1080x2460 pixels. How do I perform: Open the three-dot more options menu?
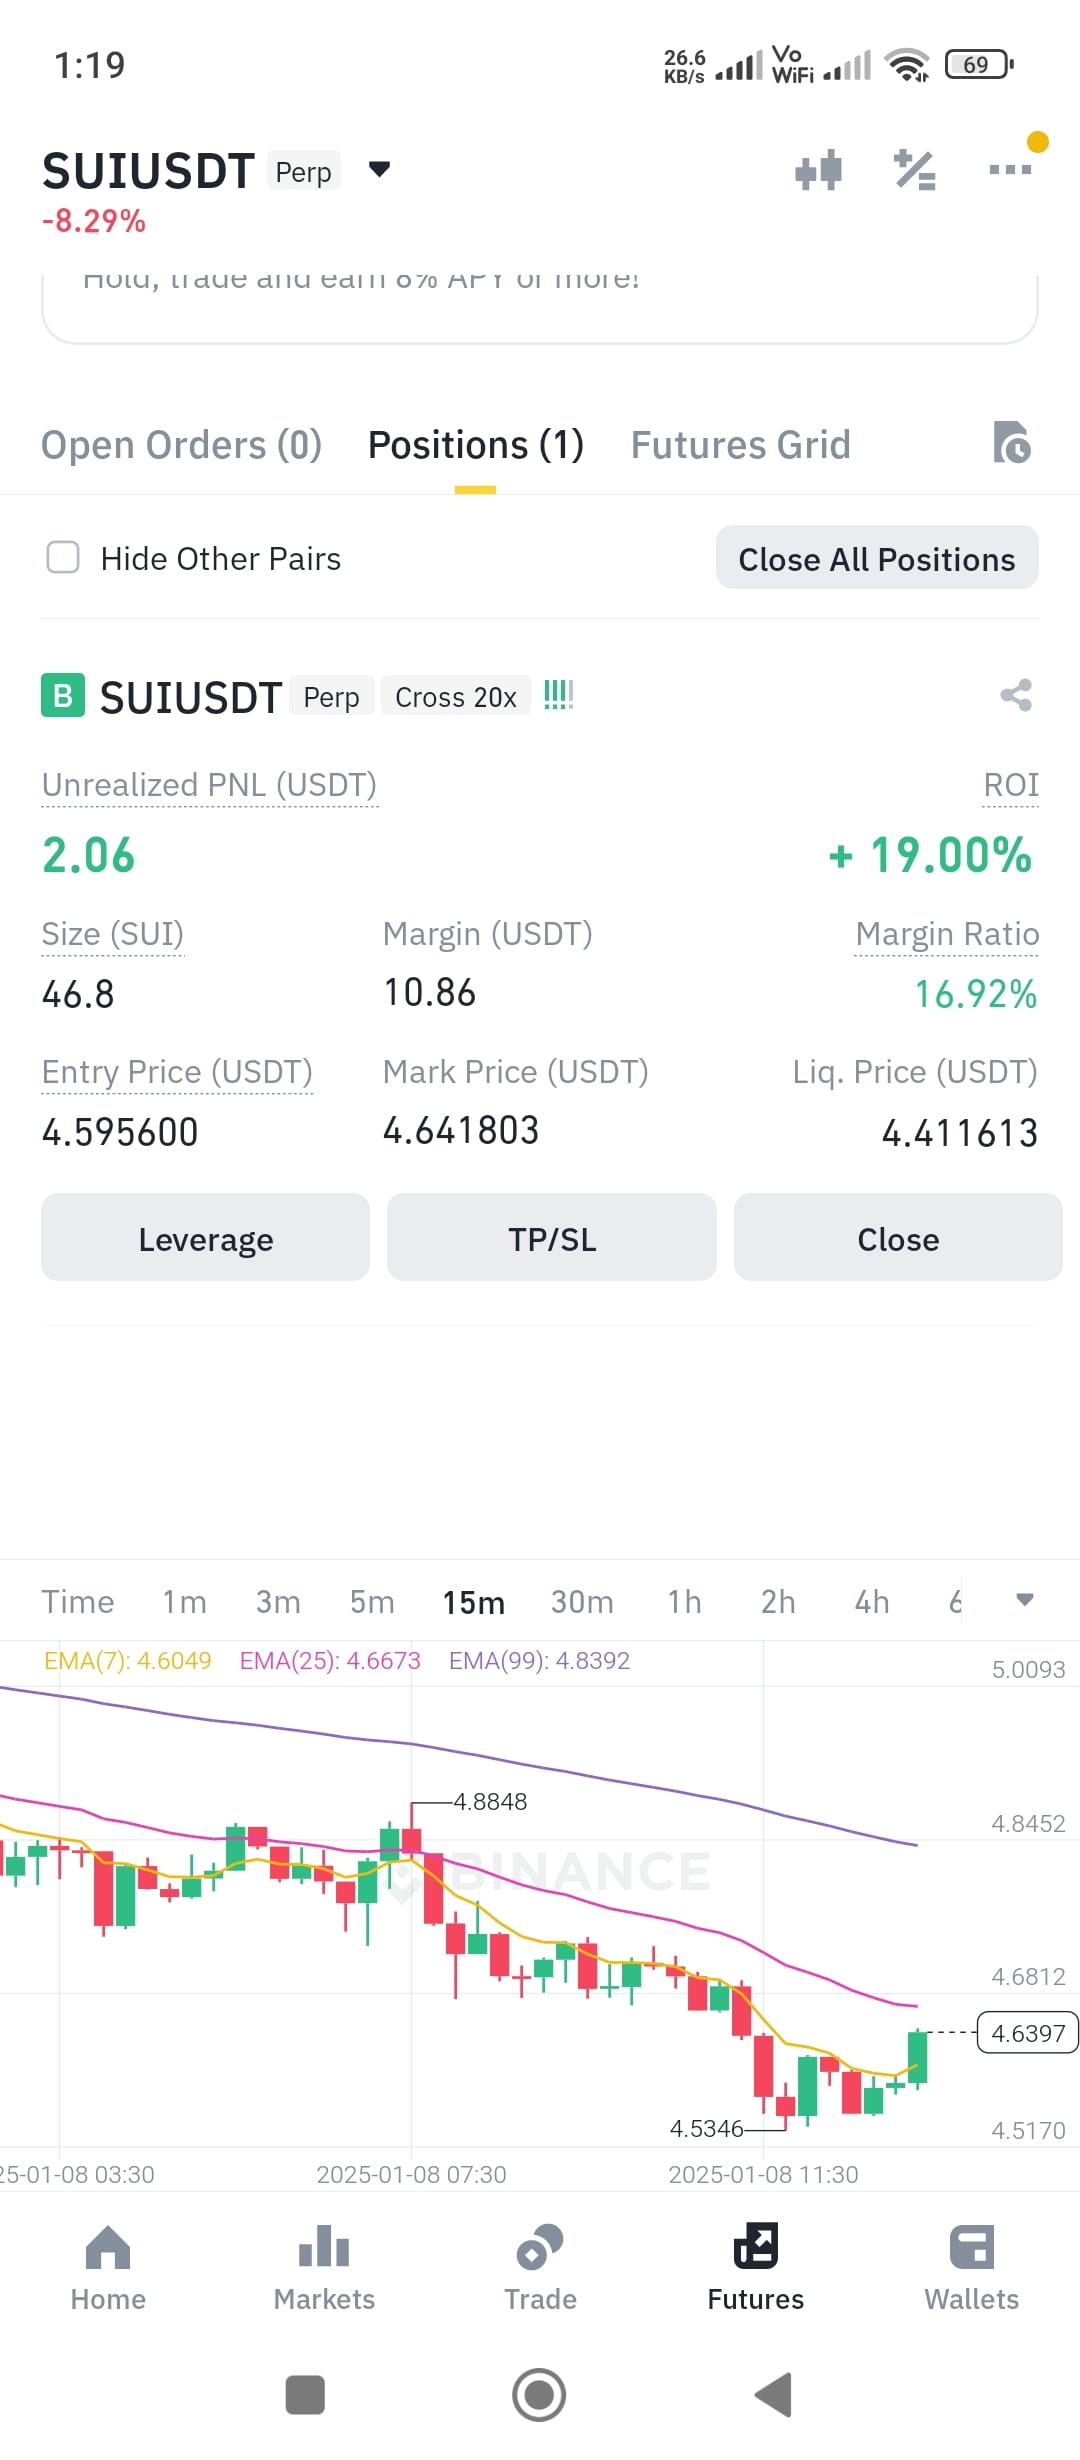coord(1010,169)
